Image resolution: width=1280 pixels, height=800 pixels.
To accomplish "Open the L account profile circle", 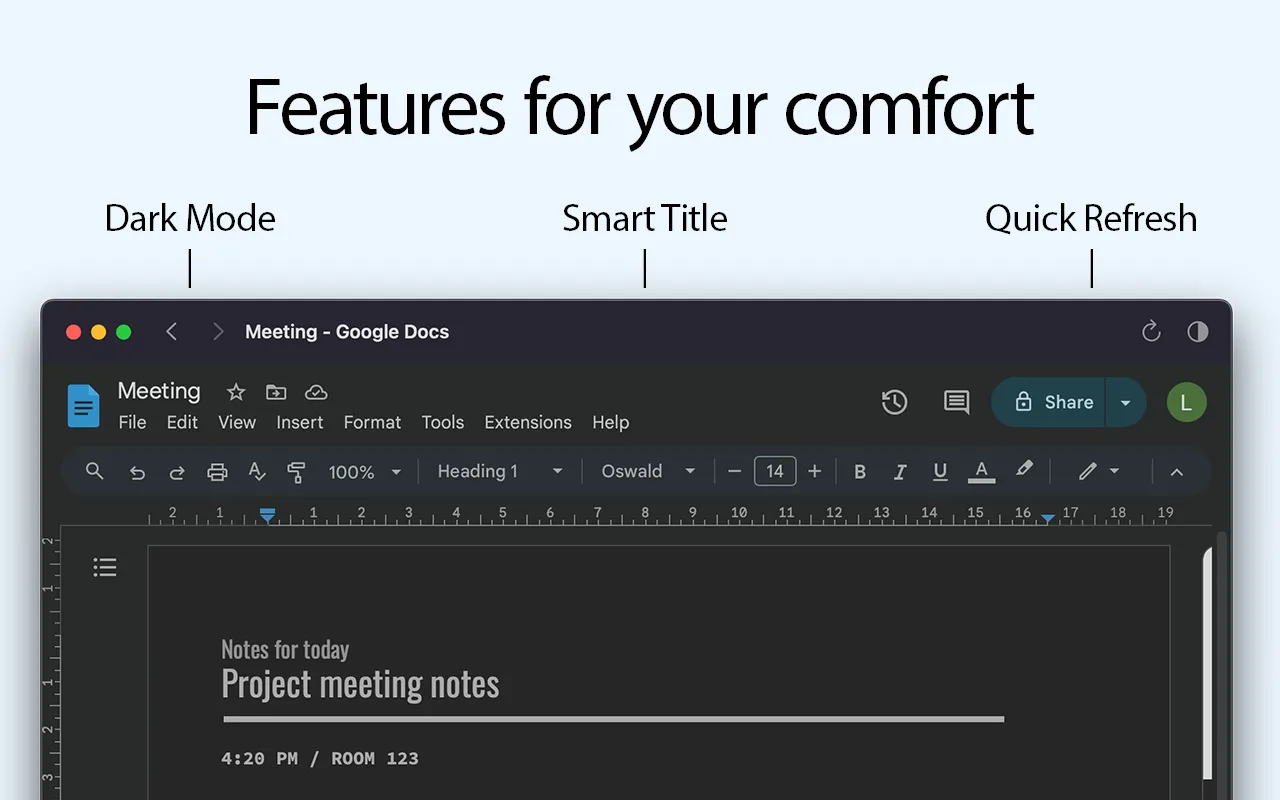I will (x=1186, y=402).
